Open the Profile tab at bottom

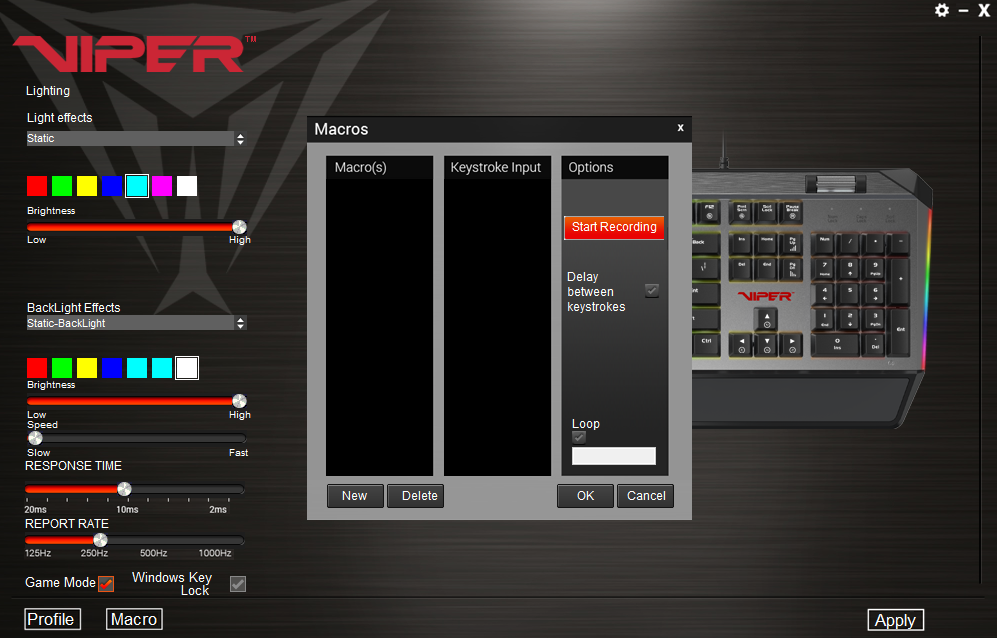(x=51, y=619)
